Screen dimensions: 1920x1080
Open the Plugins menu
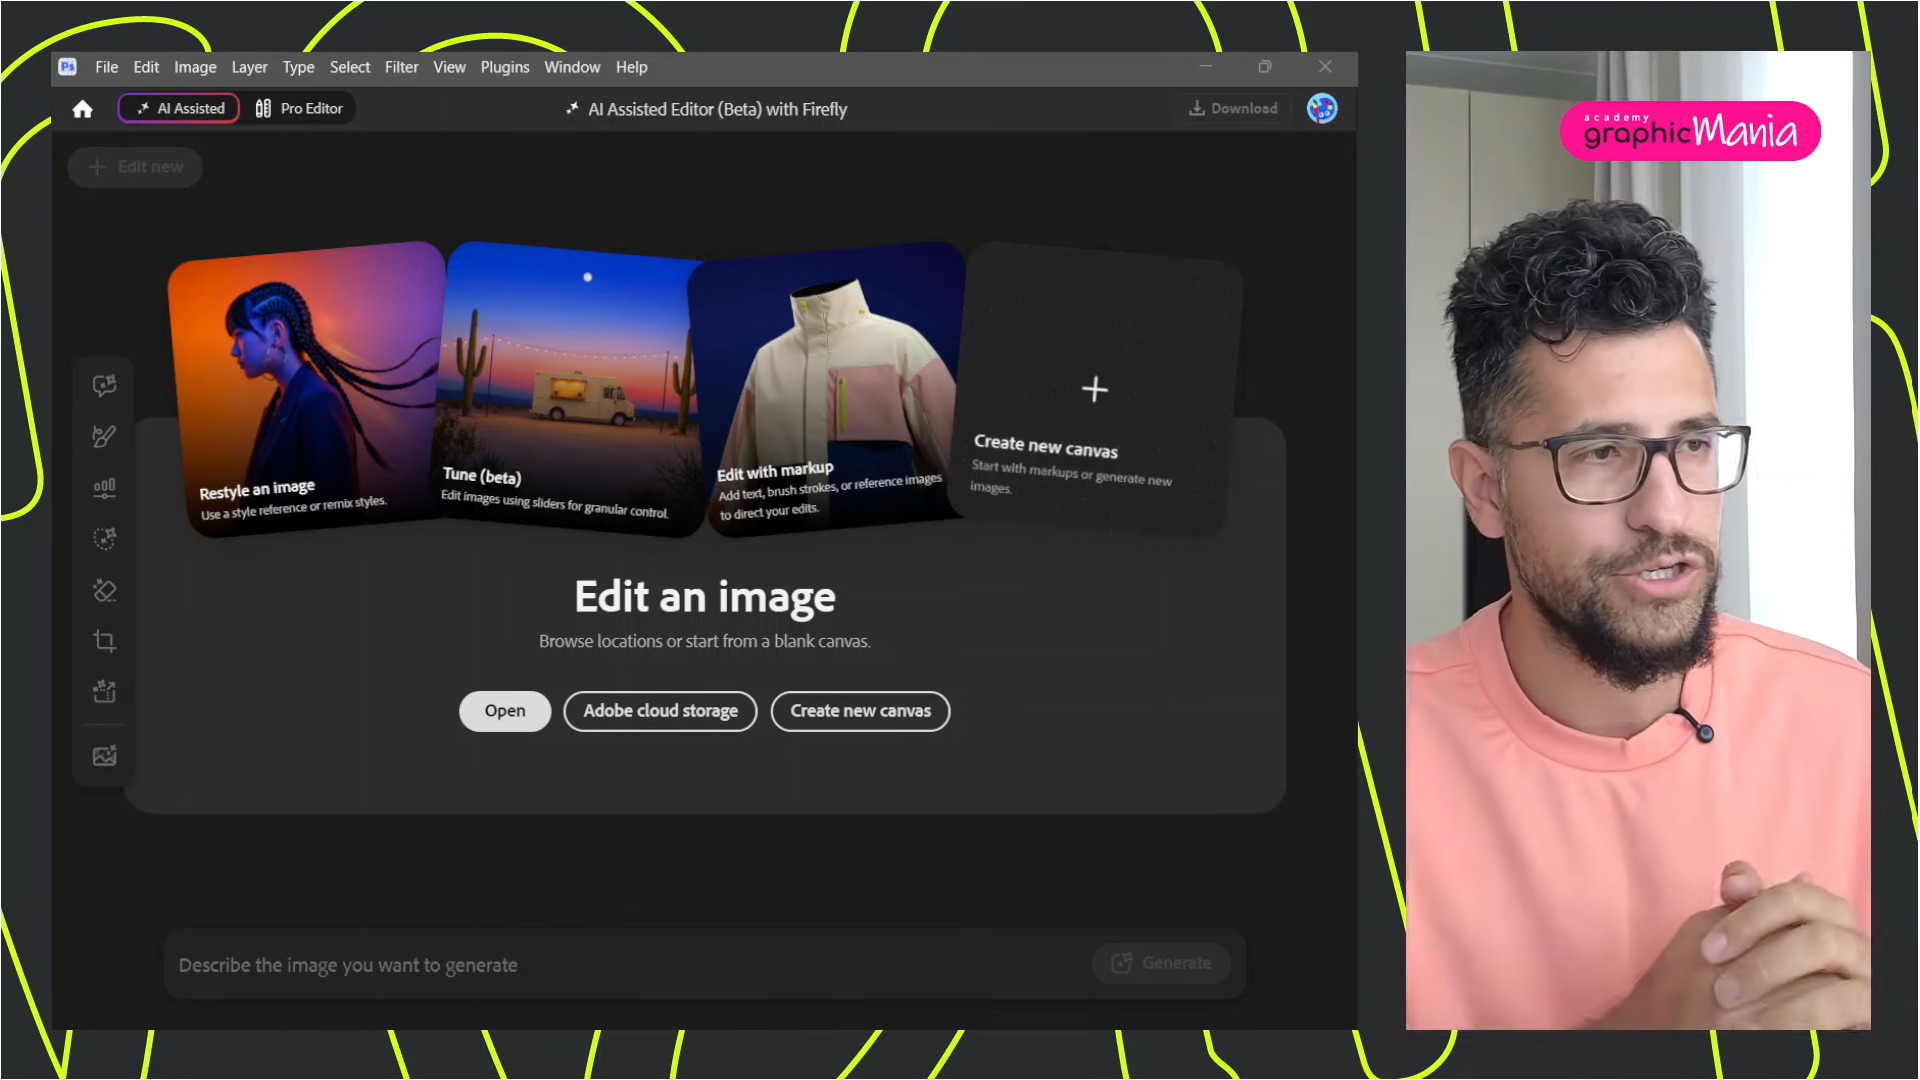[505, 67]
